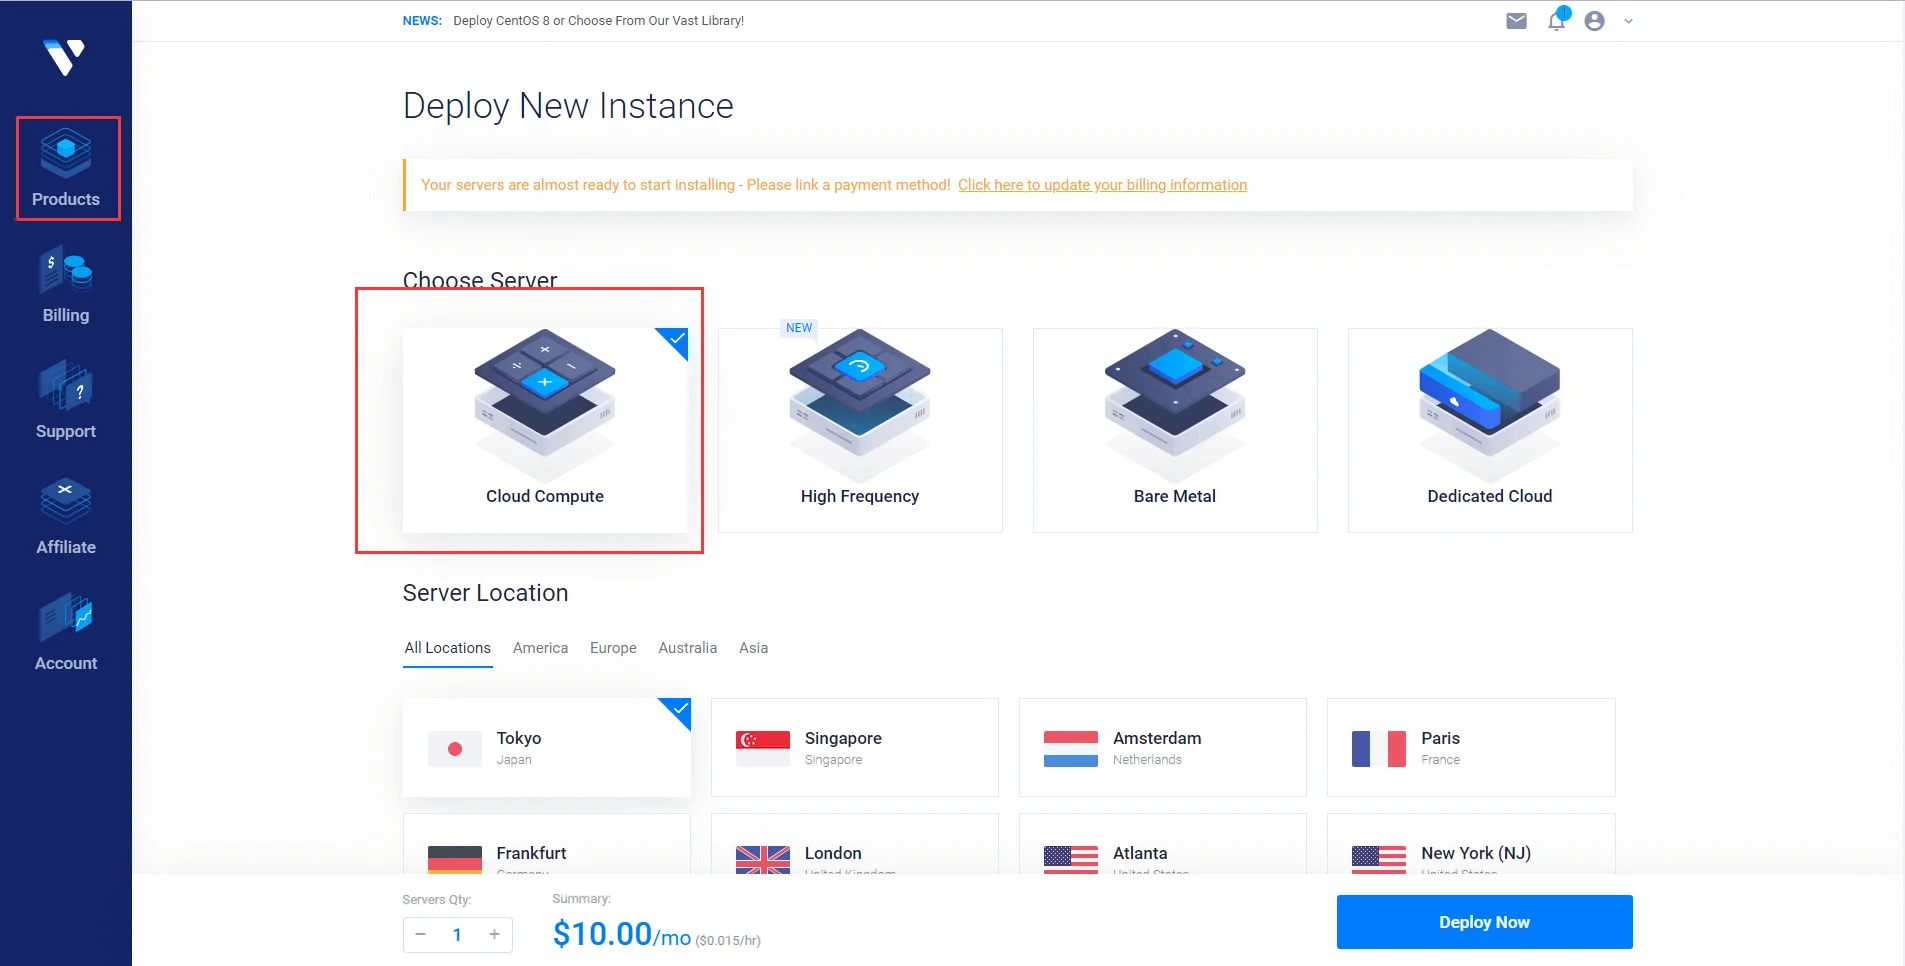Open the mail messages icon
This screenshot has height=966, width=1905.
pos(1517,21)
